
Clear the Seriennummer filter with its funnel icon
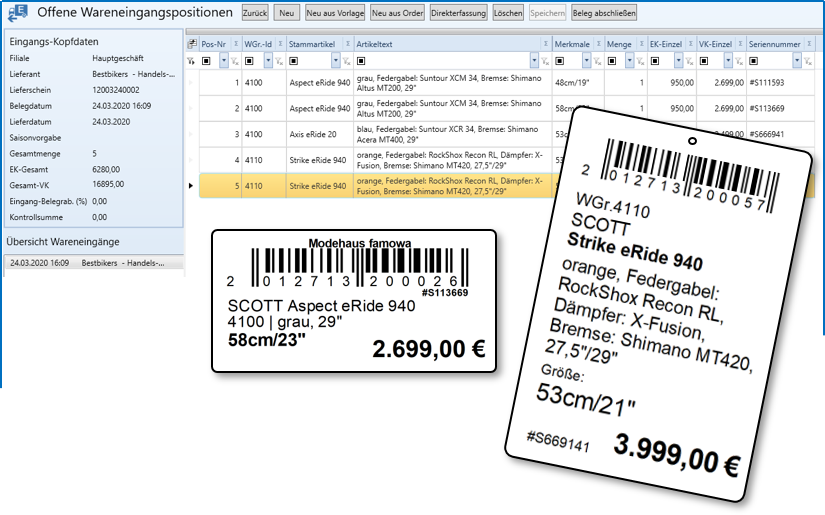[808, 62]
